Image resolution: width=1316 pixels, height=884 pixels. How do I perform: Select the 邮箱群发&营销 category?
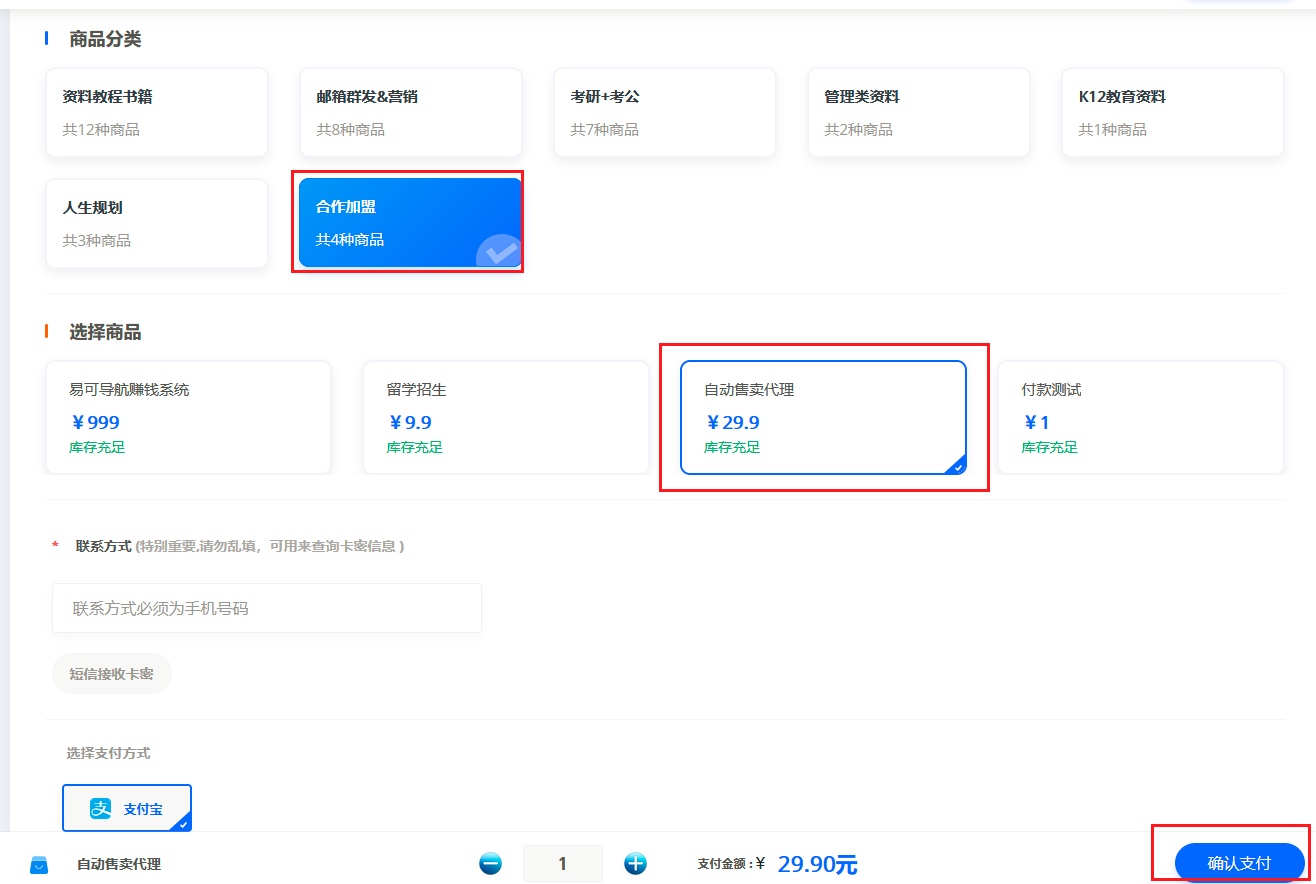(x=411, y=112)
